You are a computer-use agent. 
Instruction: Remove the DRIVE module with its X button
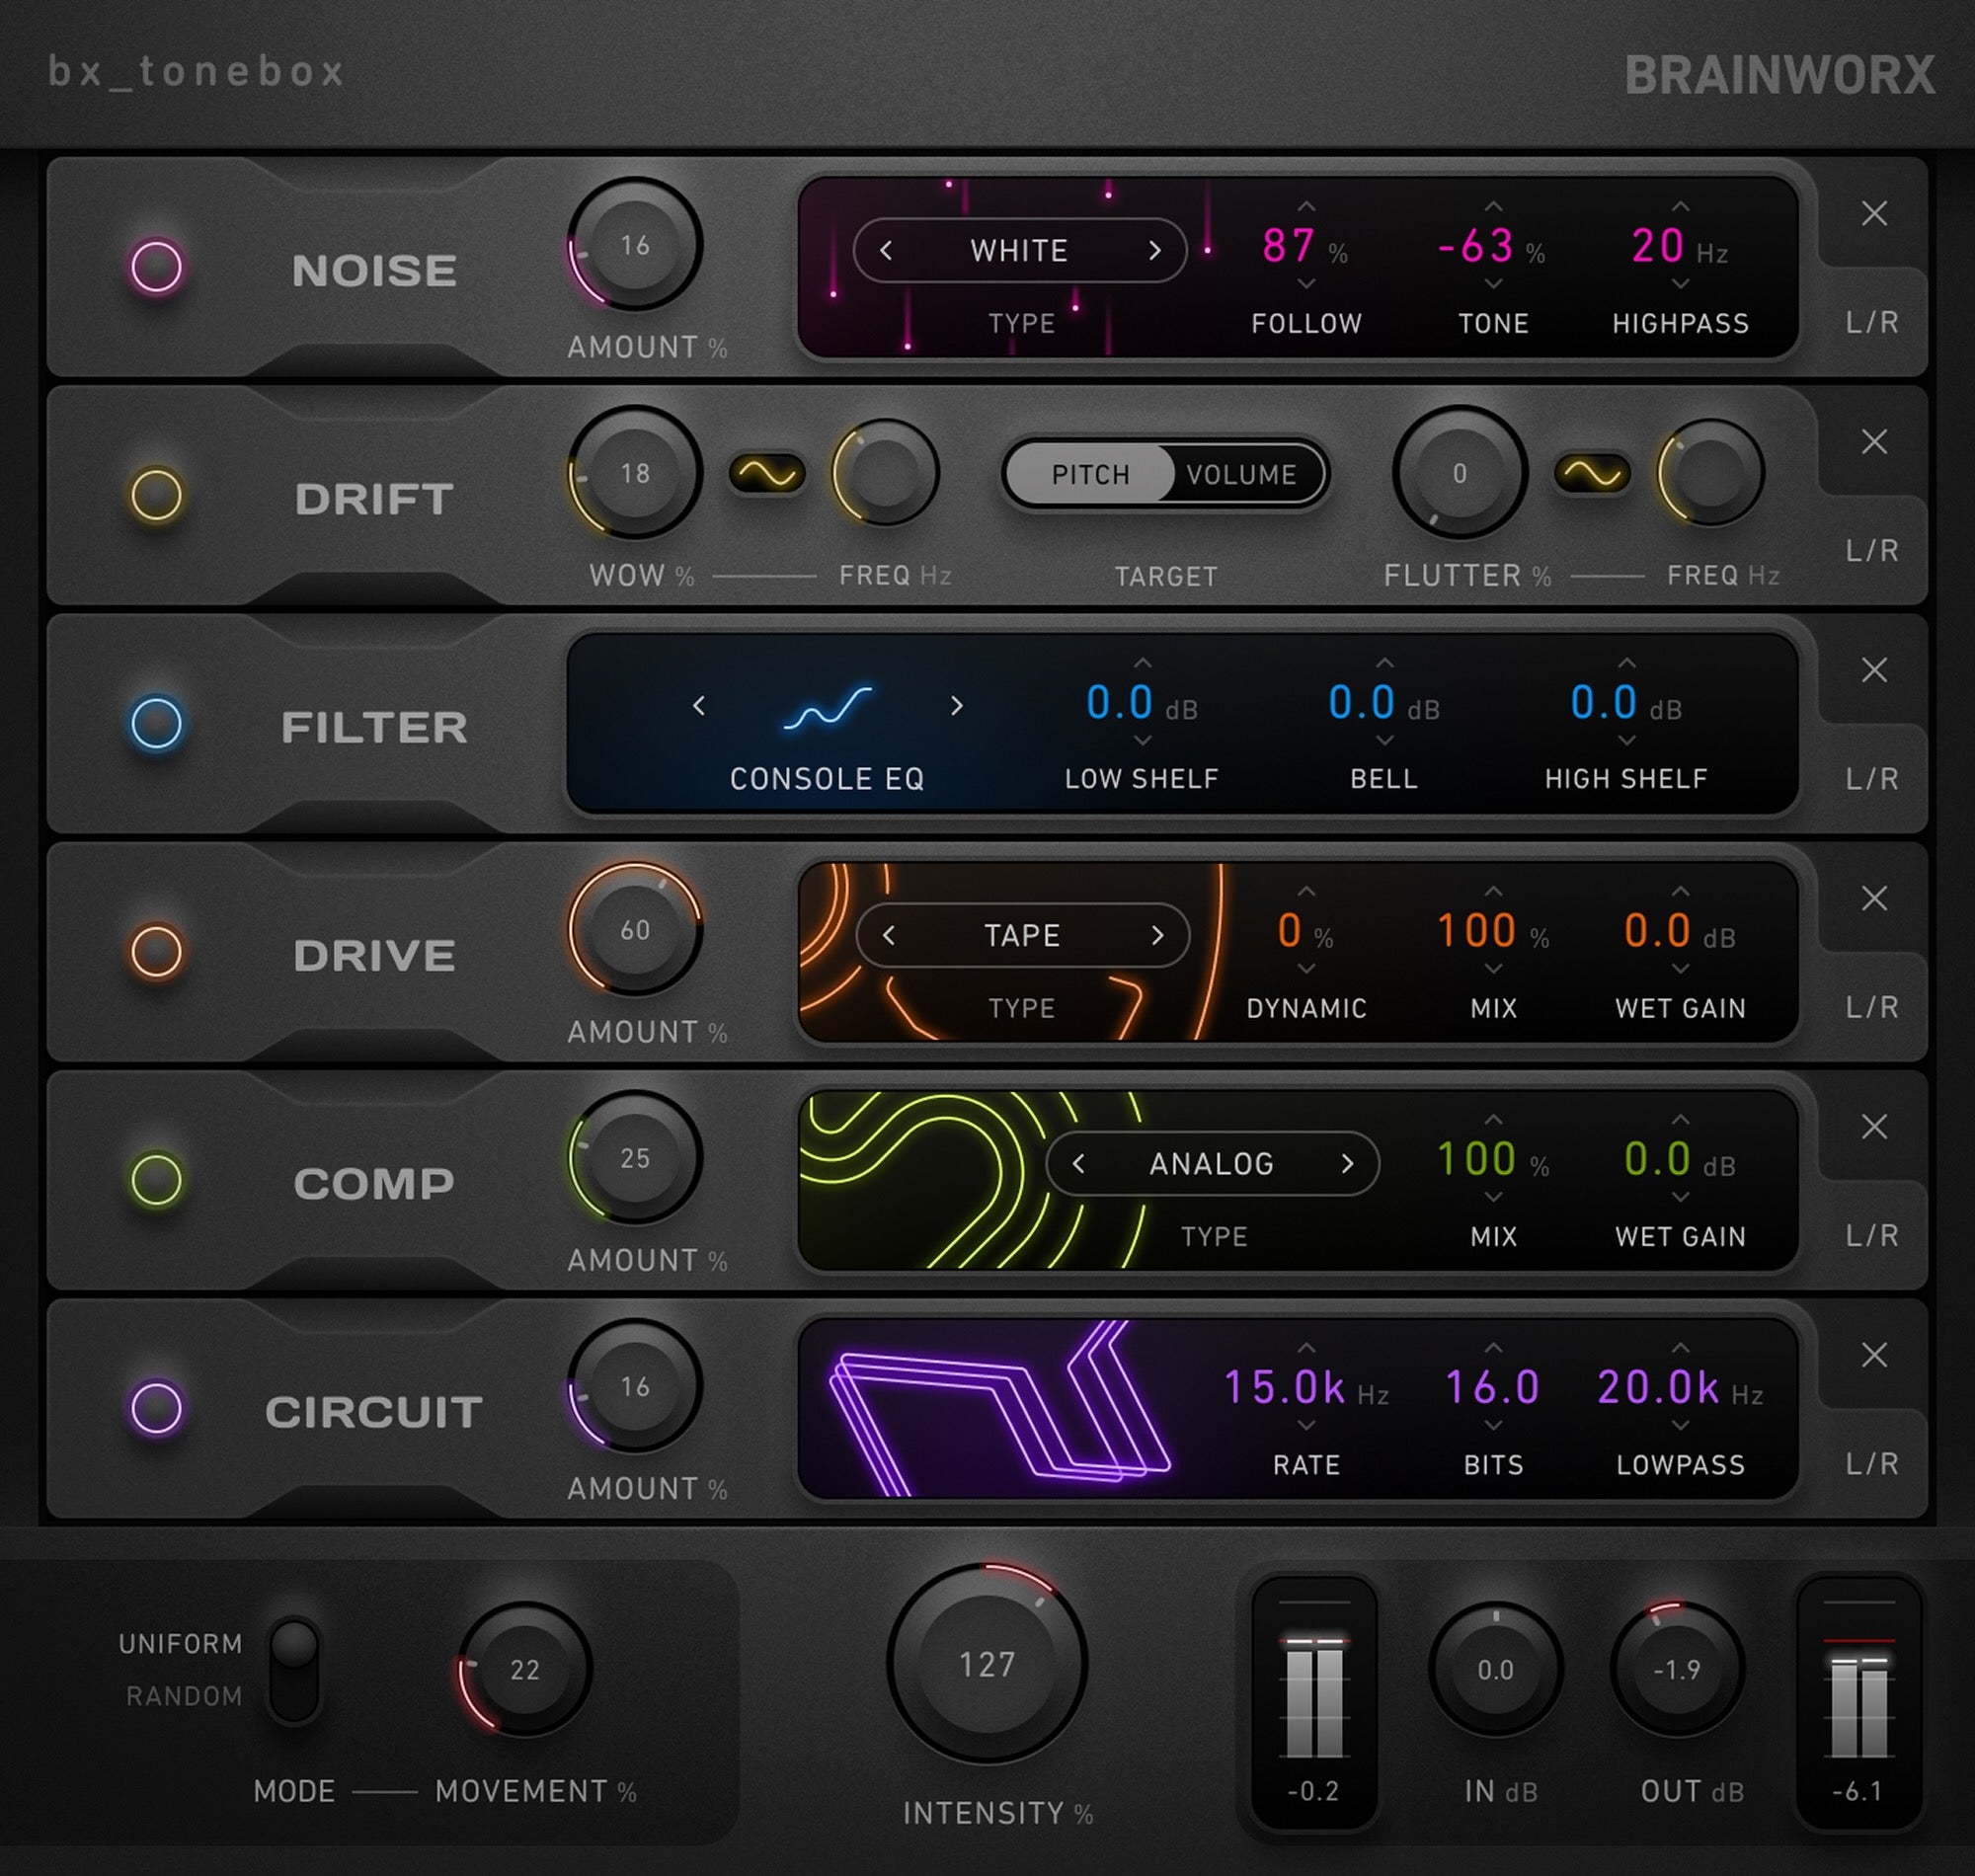click(1873, 899)
